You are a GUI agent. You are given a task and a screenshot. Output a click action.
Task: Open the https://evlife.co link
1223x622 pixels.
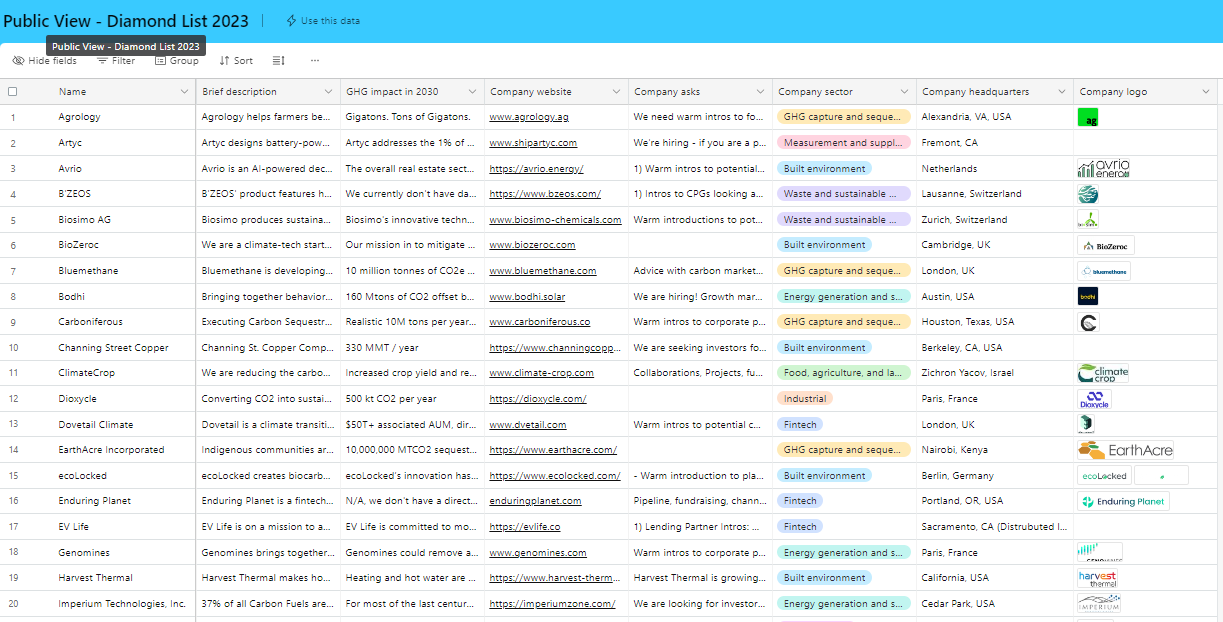525,527
